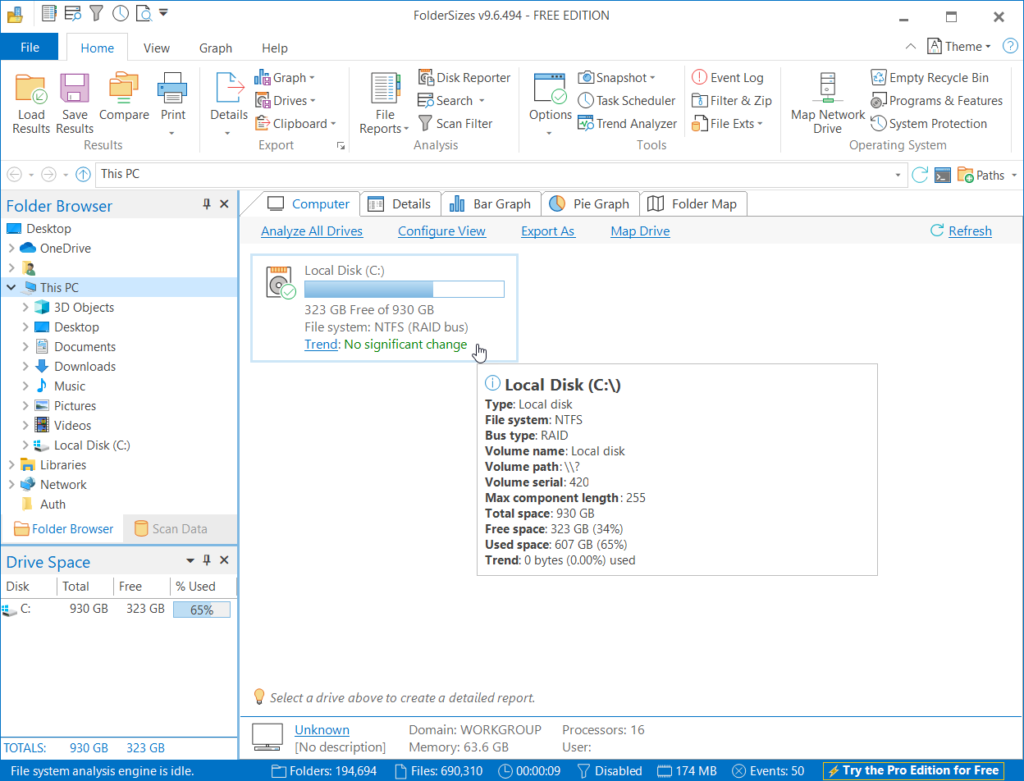
Task: Open the Scan Filter tool
Action: 455,123
